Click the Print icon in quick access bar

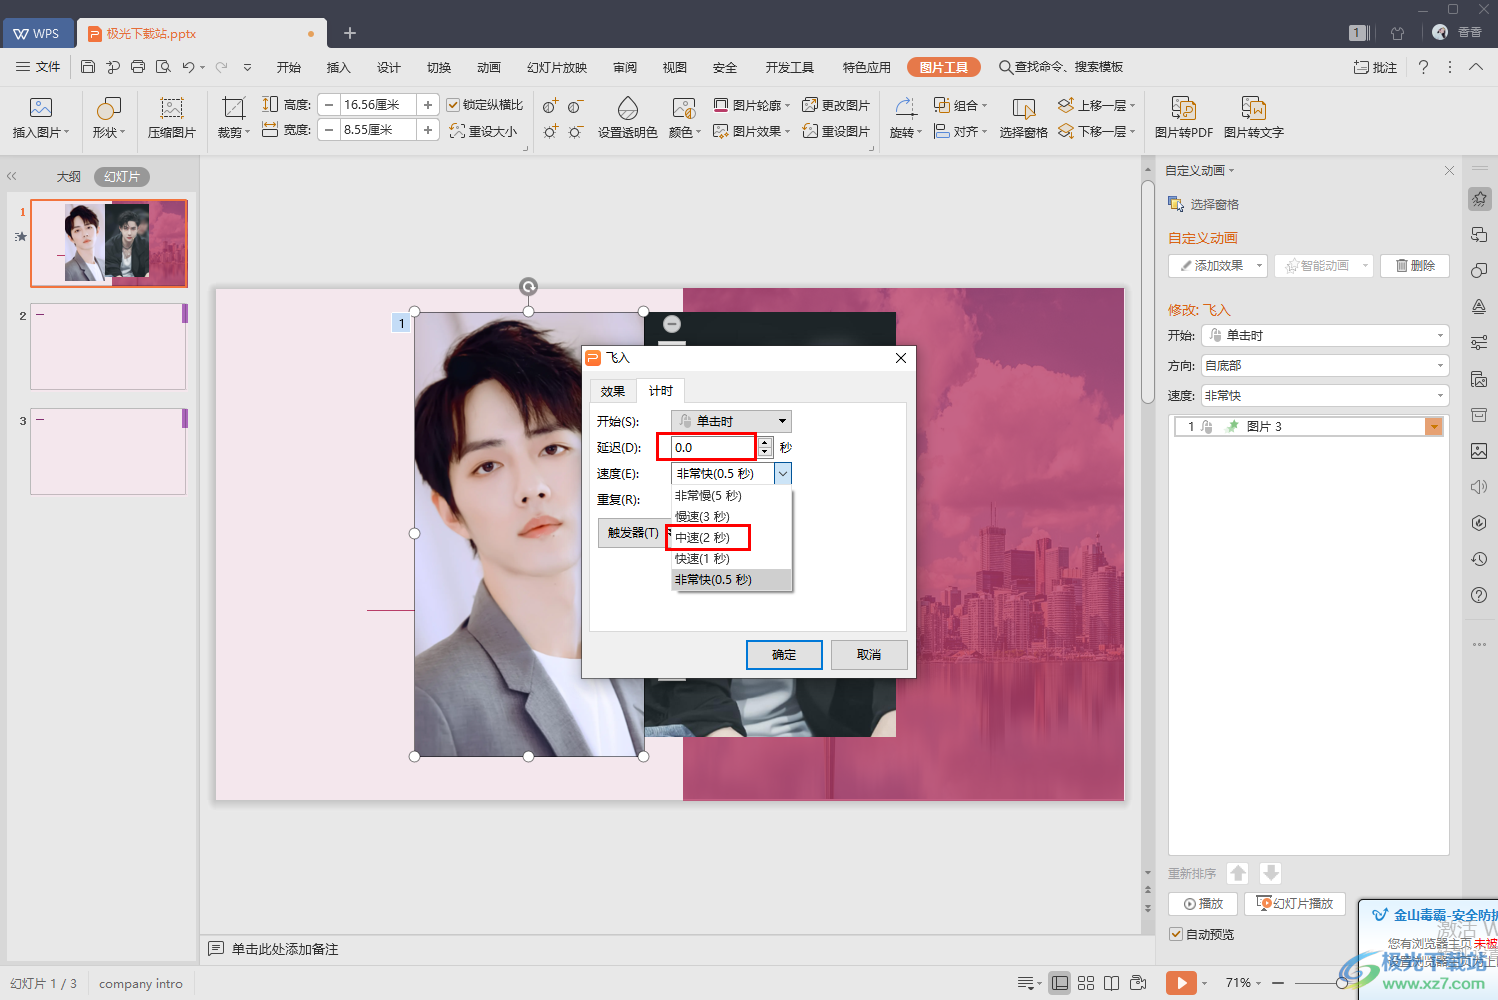point(138,67)
